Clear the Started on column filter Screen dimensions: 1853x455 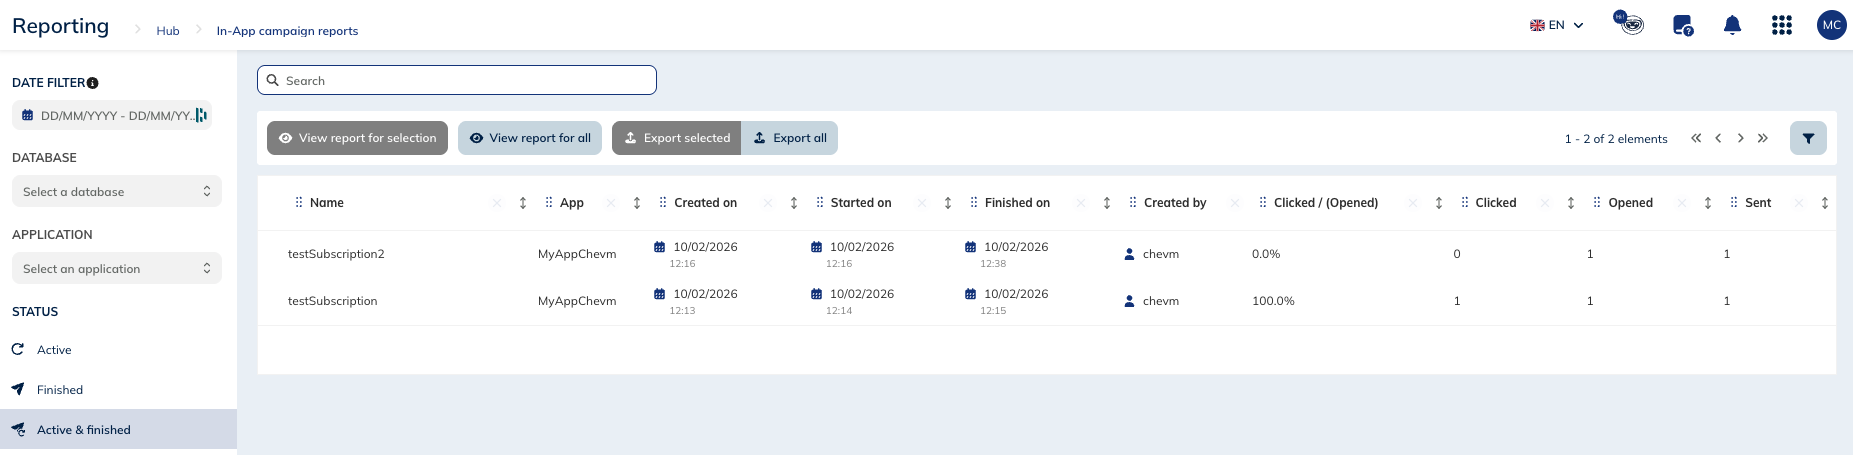[922, 203]
